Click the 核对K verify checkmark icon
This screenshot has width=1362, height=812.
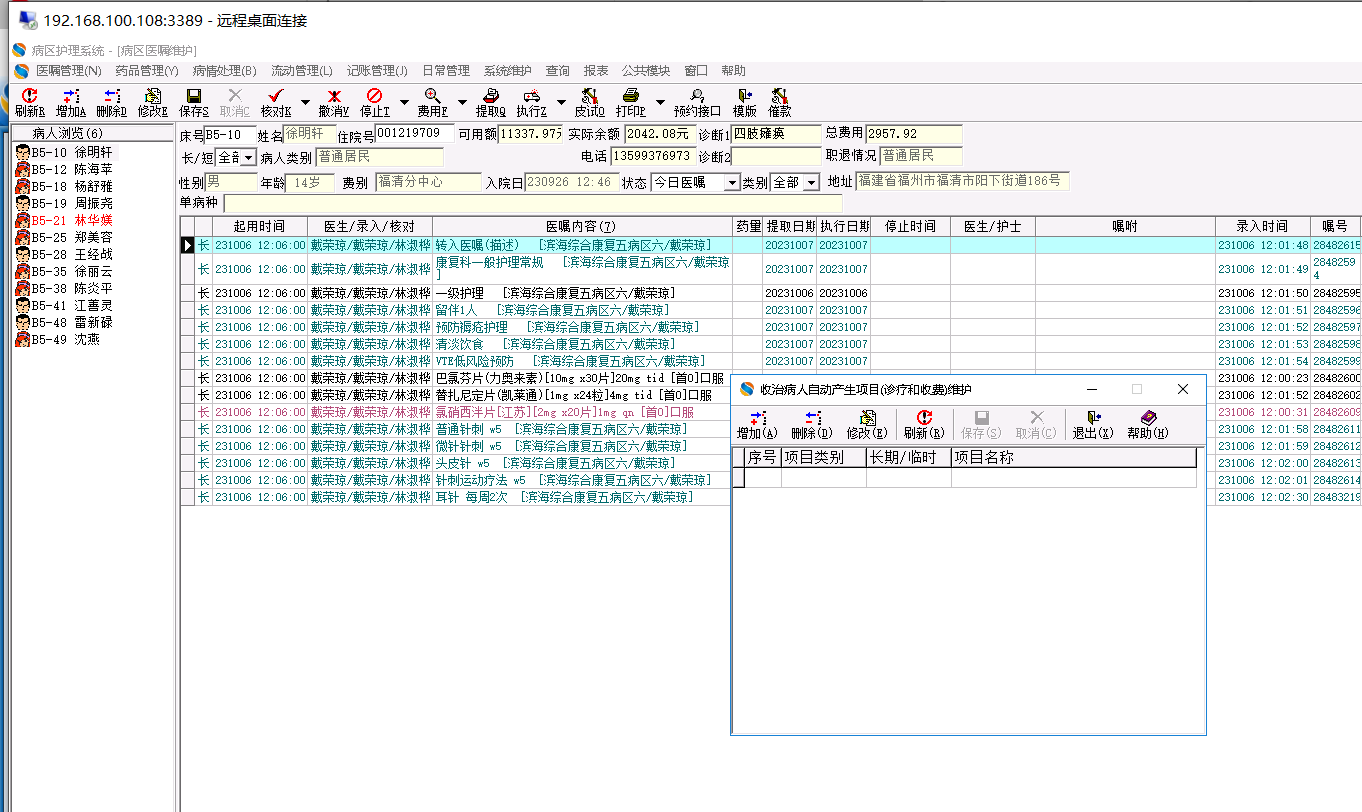pyautogui.click(x=275, y=95)
